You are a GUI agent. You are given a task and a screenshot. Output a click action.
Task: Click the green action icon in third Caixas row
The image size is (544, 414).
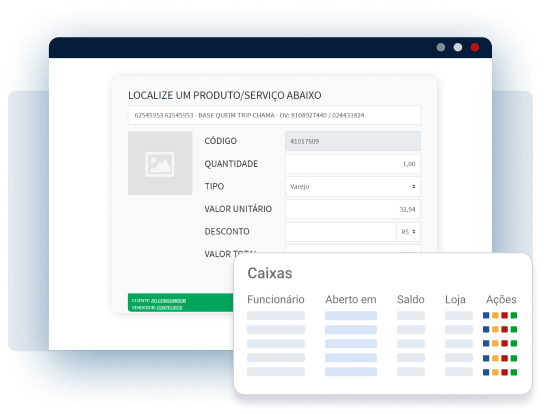click(x=514, y=343)
